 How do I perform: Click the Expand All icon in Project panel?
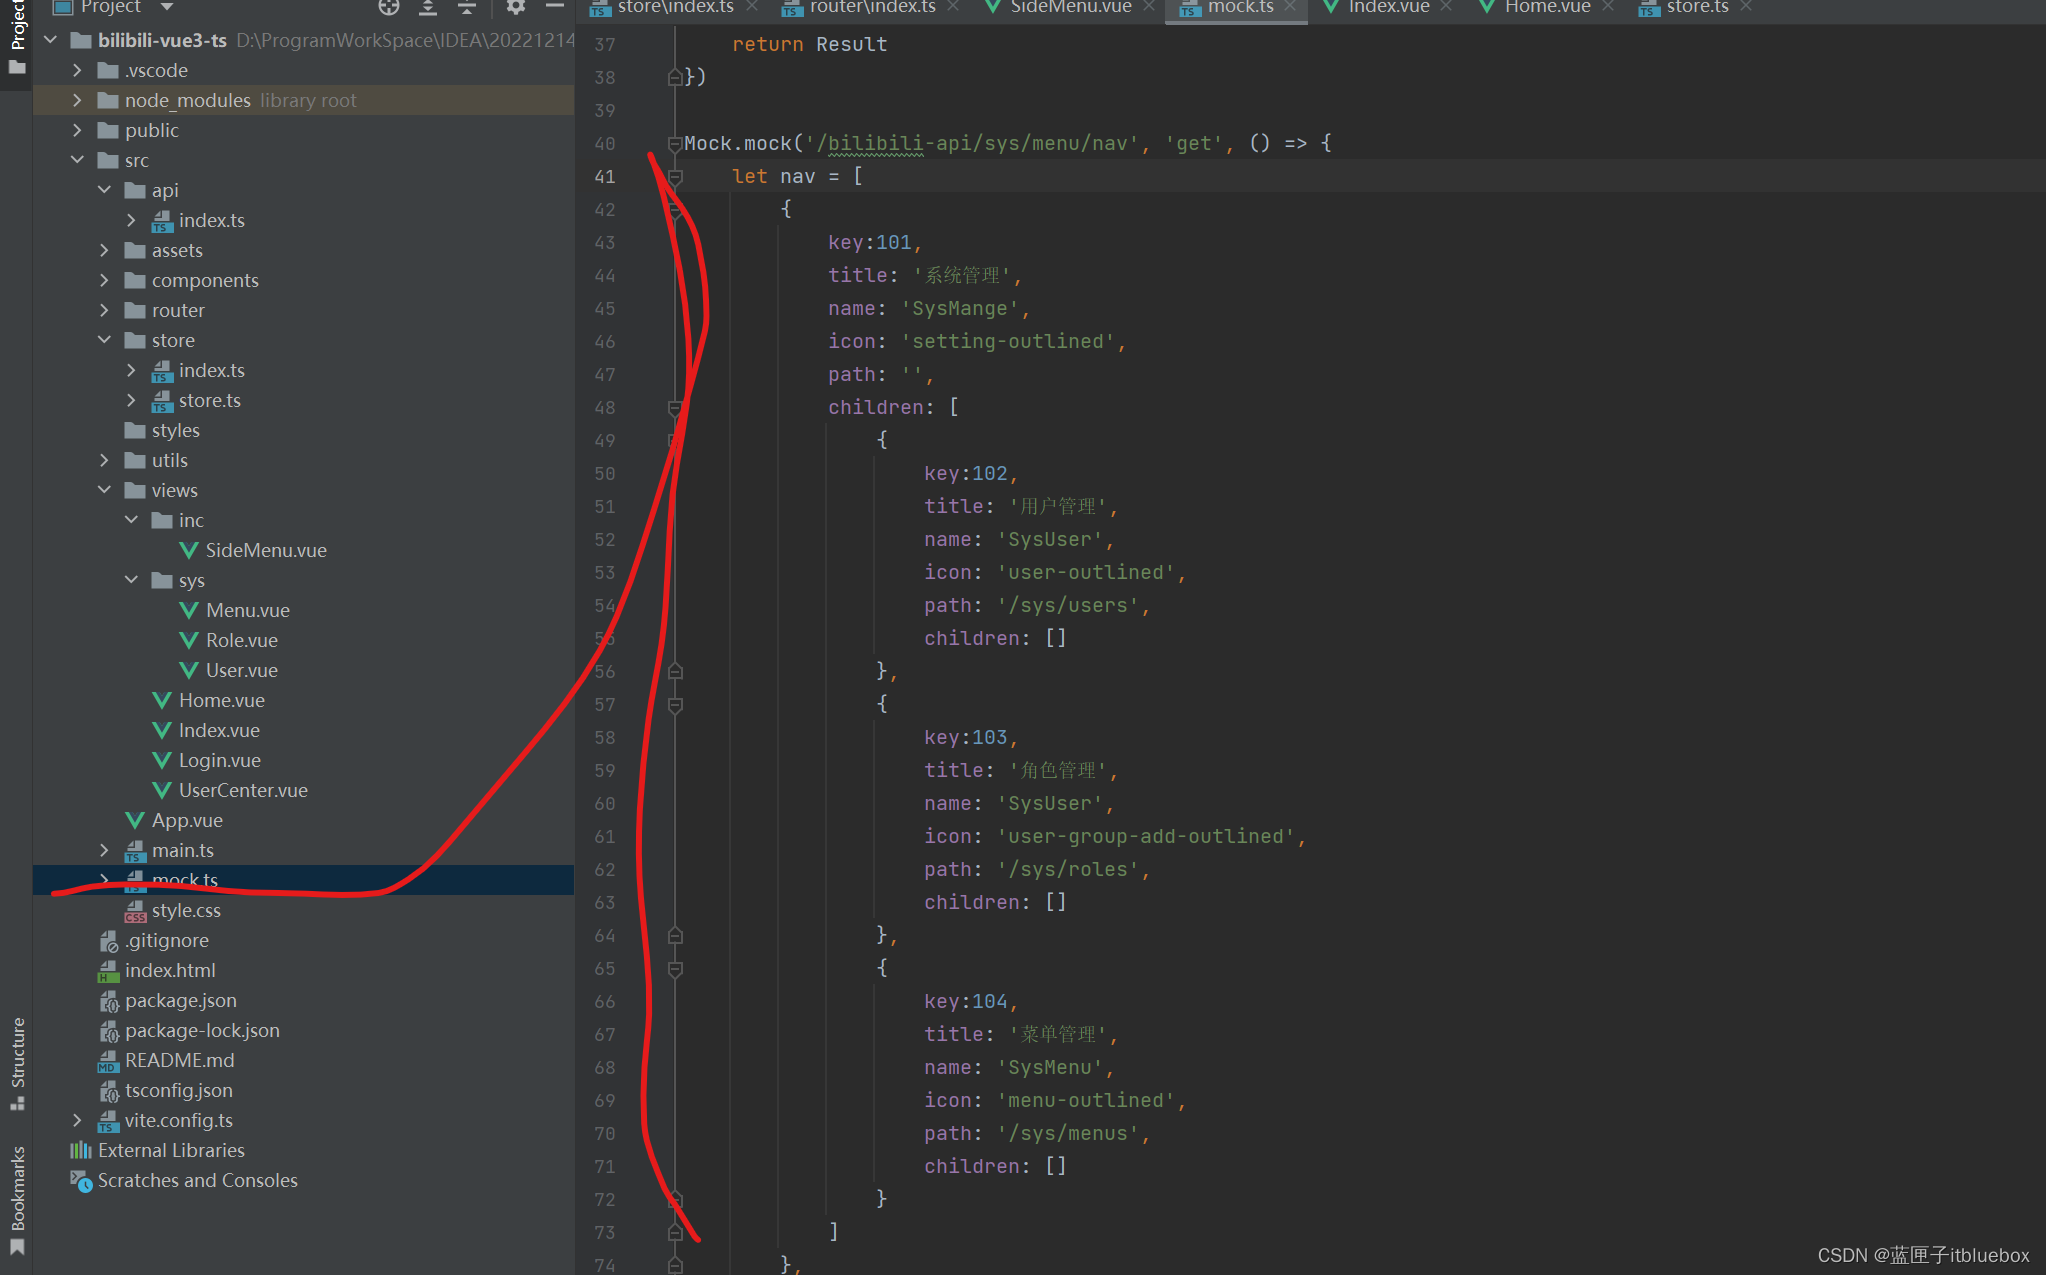(428, 7)
